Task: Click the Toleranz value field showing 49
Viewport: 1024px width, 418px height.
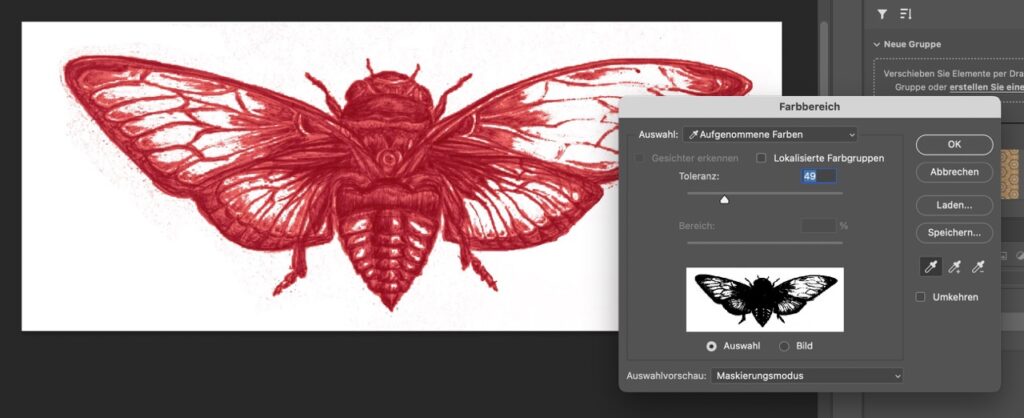Action: (817, 176)
